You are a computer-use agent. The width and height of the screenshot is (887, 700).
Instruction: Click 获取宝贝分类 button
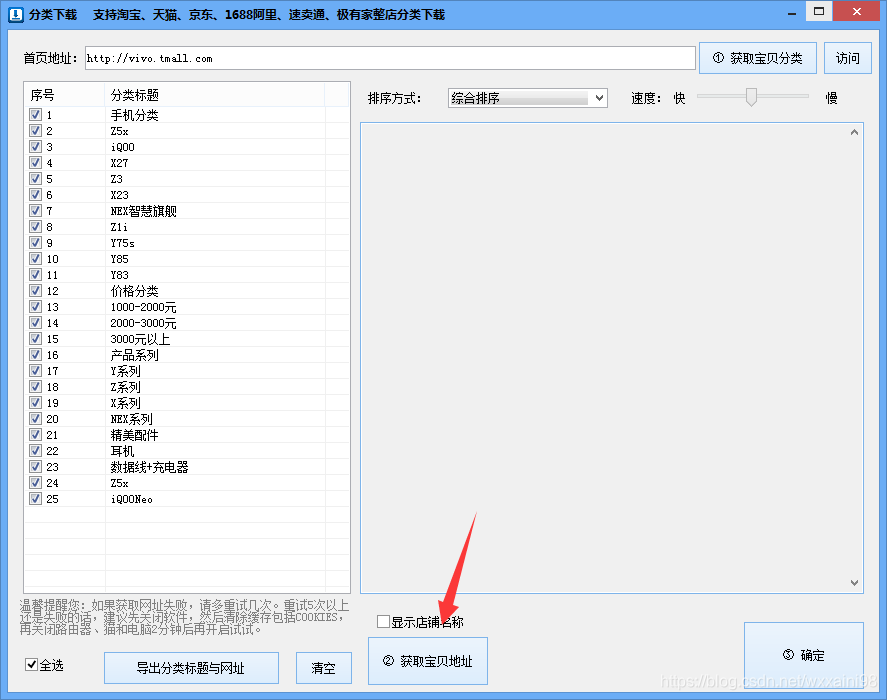757,58
